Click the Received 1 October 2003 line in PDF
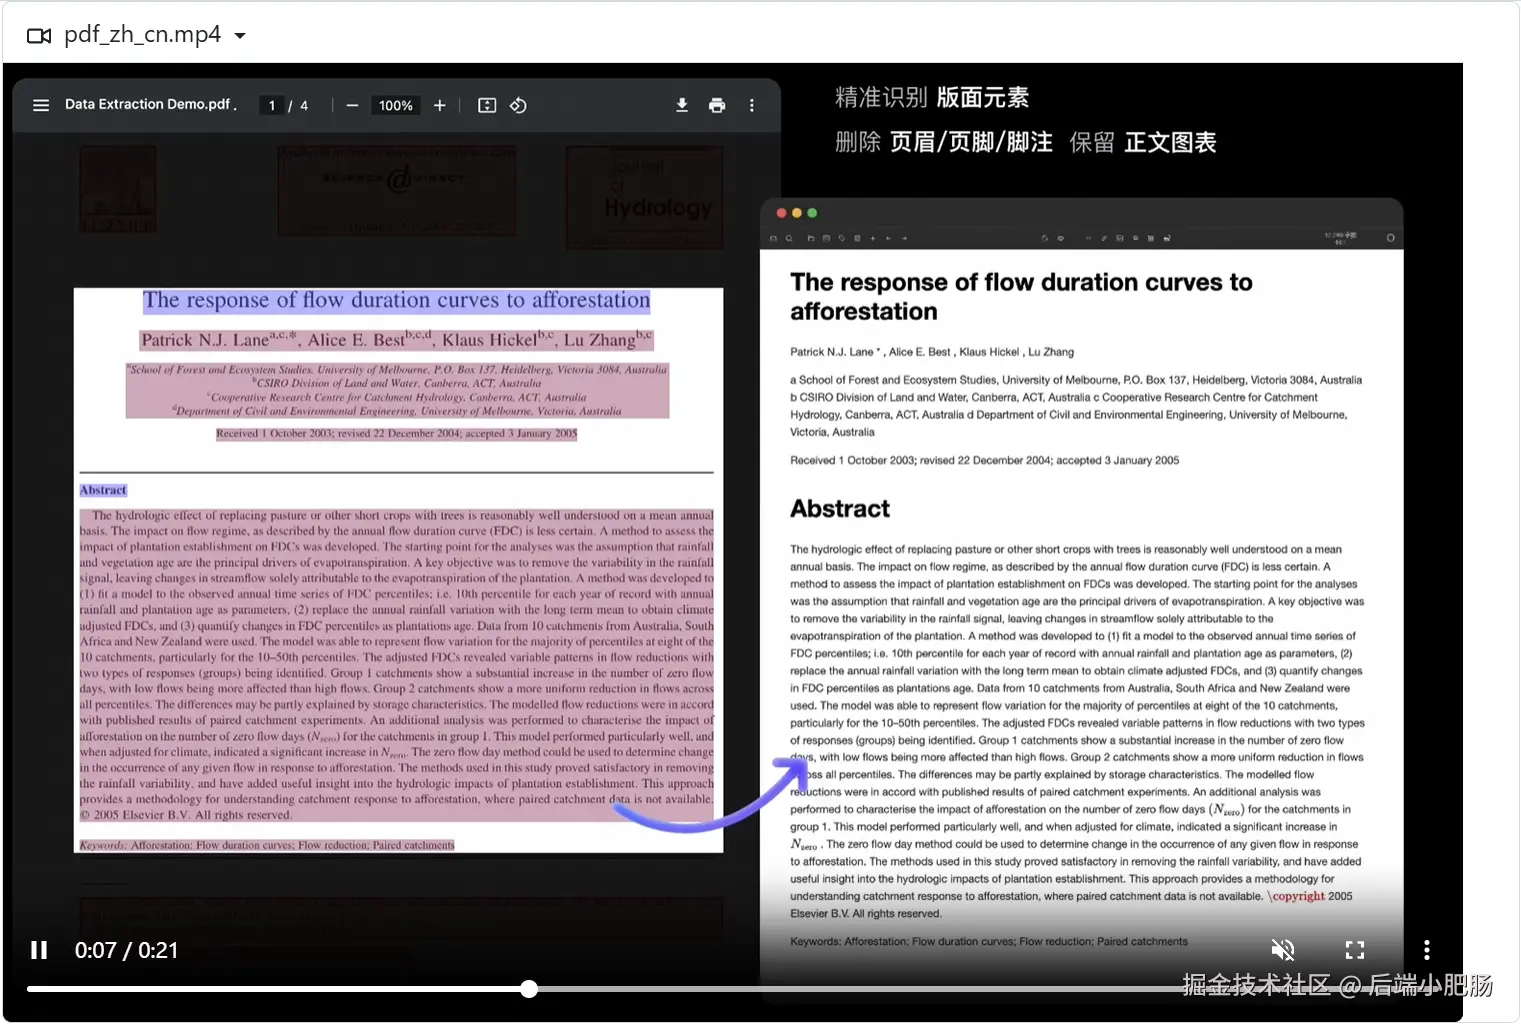 pos(396,434)
